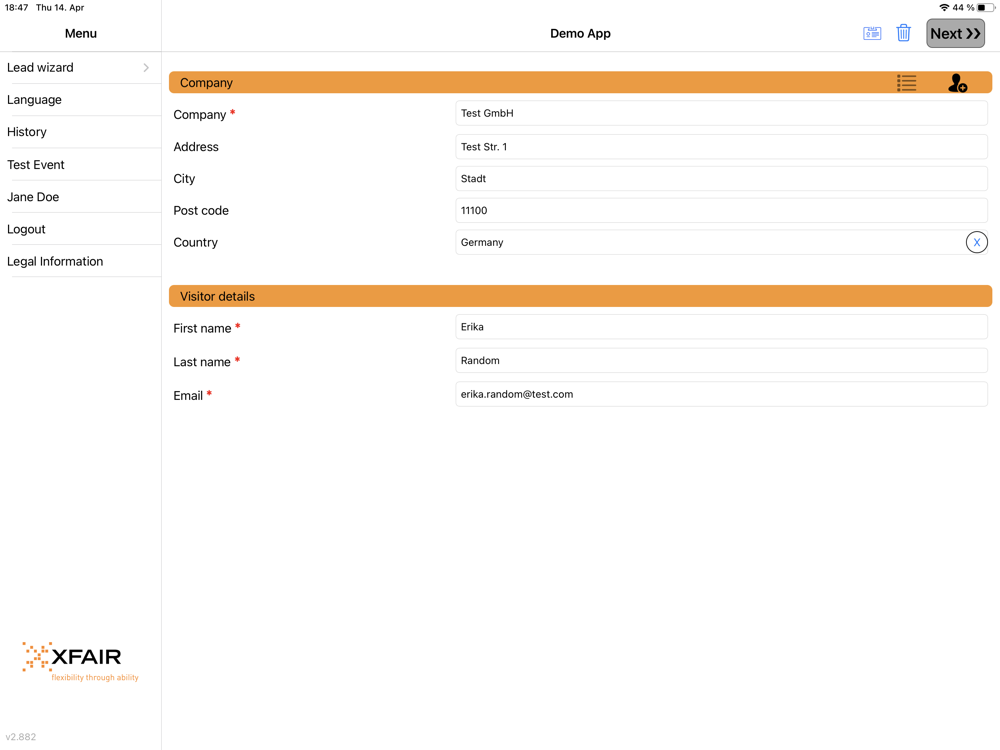The height and width of the screenshot is (750, 1000).
Task: Click the 18:47 clock in status bar
Action: (x=17, y=8)
